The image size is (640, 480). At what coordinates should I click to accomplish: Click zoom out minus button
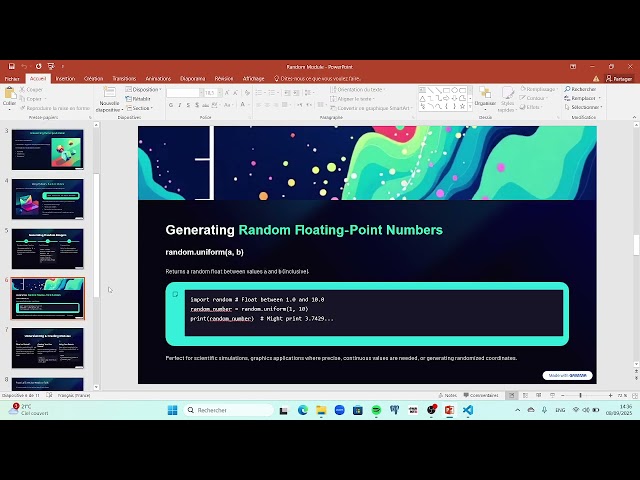[x=562, y=395]
